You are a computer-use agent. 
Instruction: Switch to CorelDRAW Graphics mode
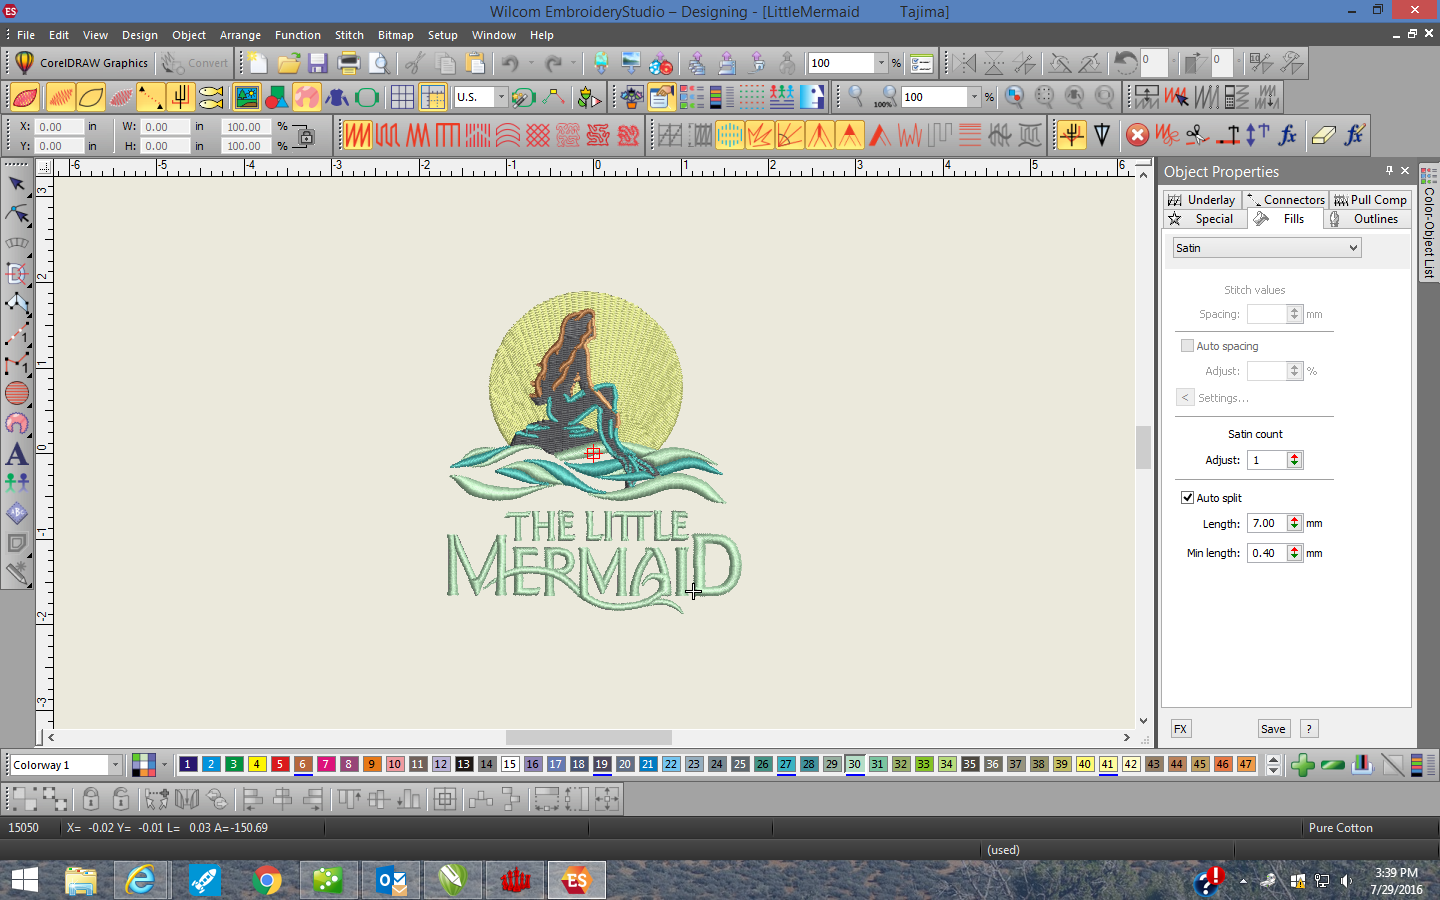pyautogui.click(x=82, y=63)
